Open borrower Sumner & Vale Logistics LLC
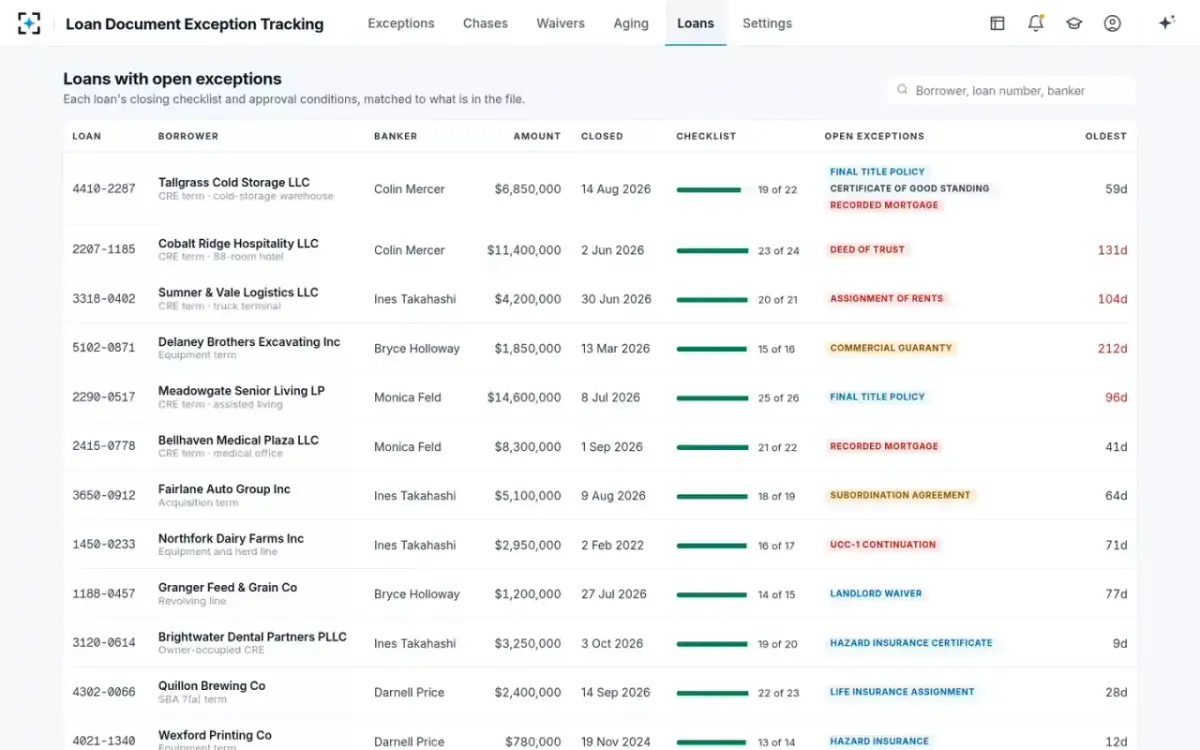 238,292
